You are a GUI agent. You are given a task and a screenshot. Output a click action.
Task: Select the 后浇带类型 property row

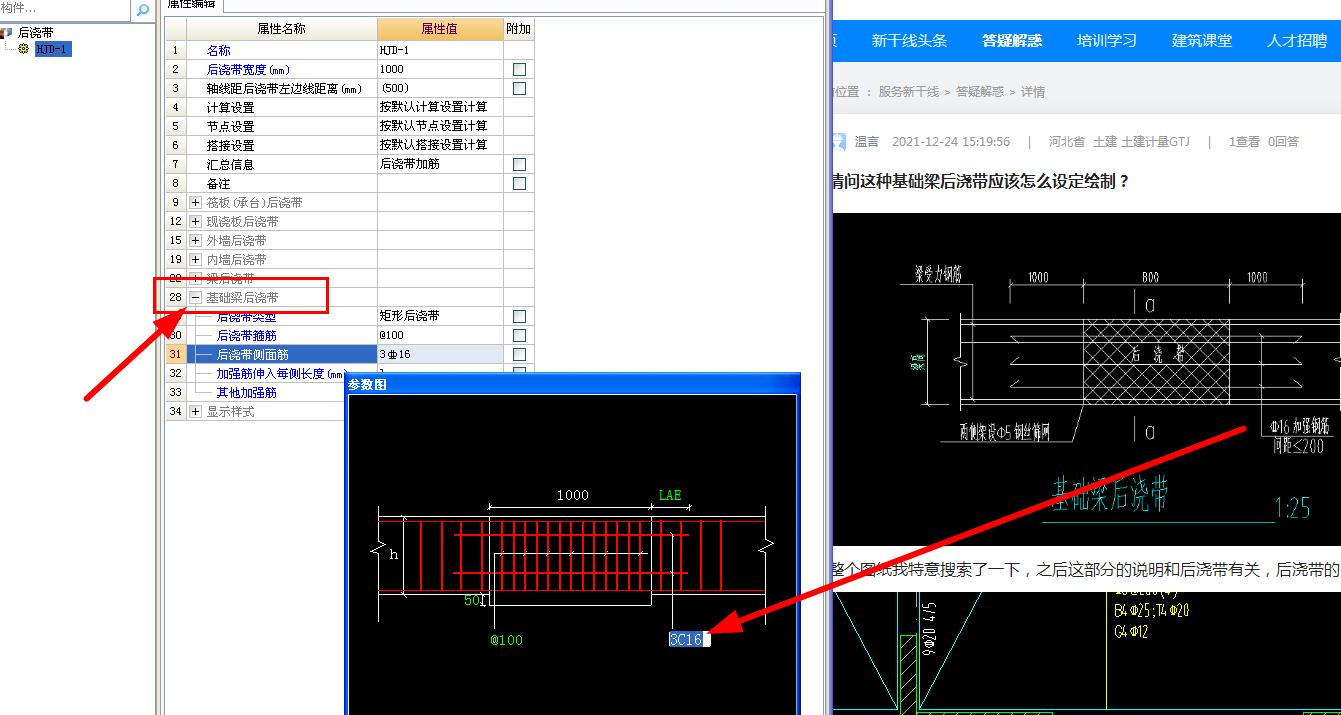click(x=246, y=317)
